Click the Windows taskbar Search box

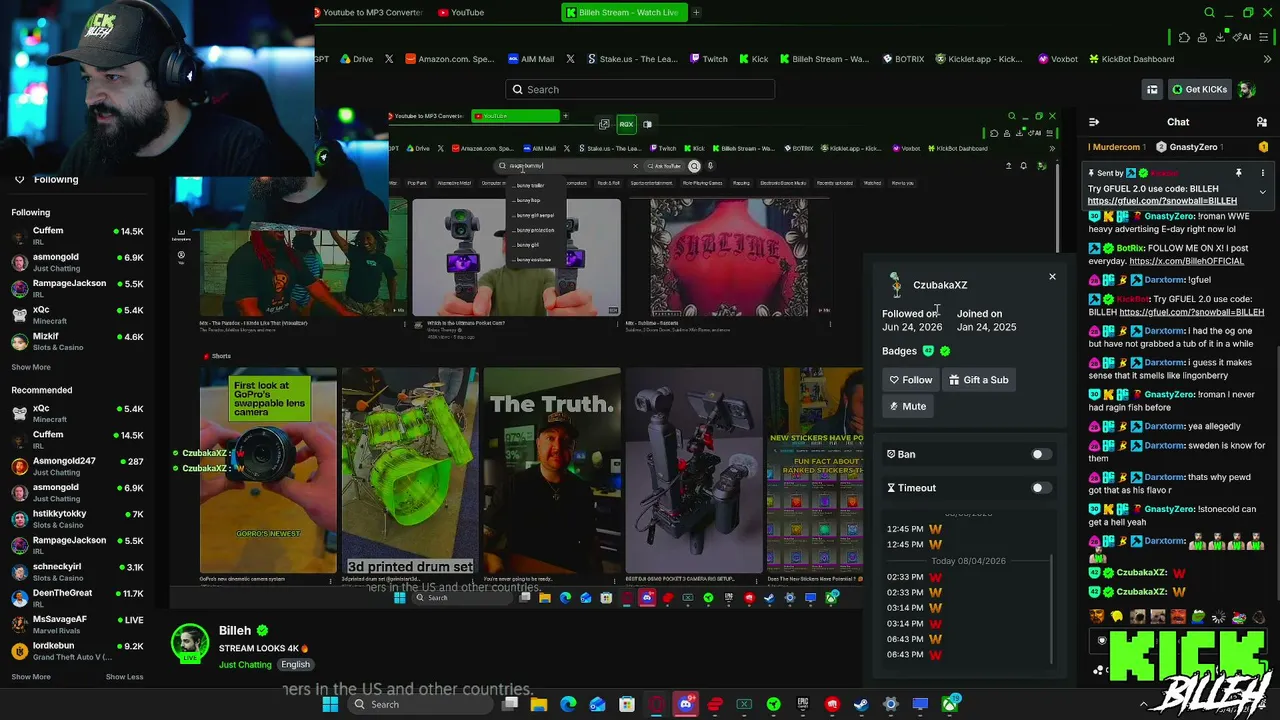(x=419, y=705)
